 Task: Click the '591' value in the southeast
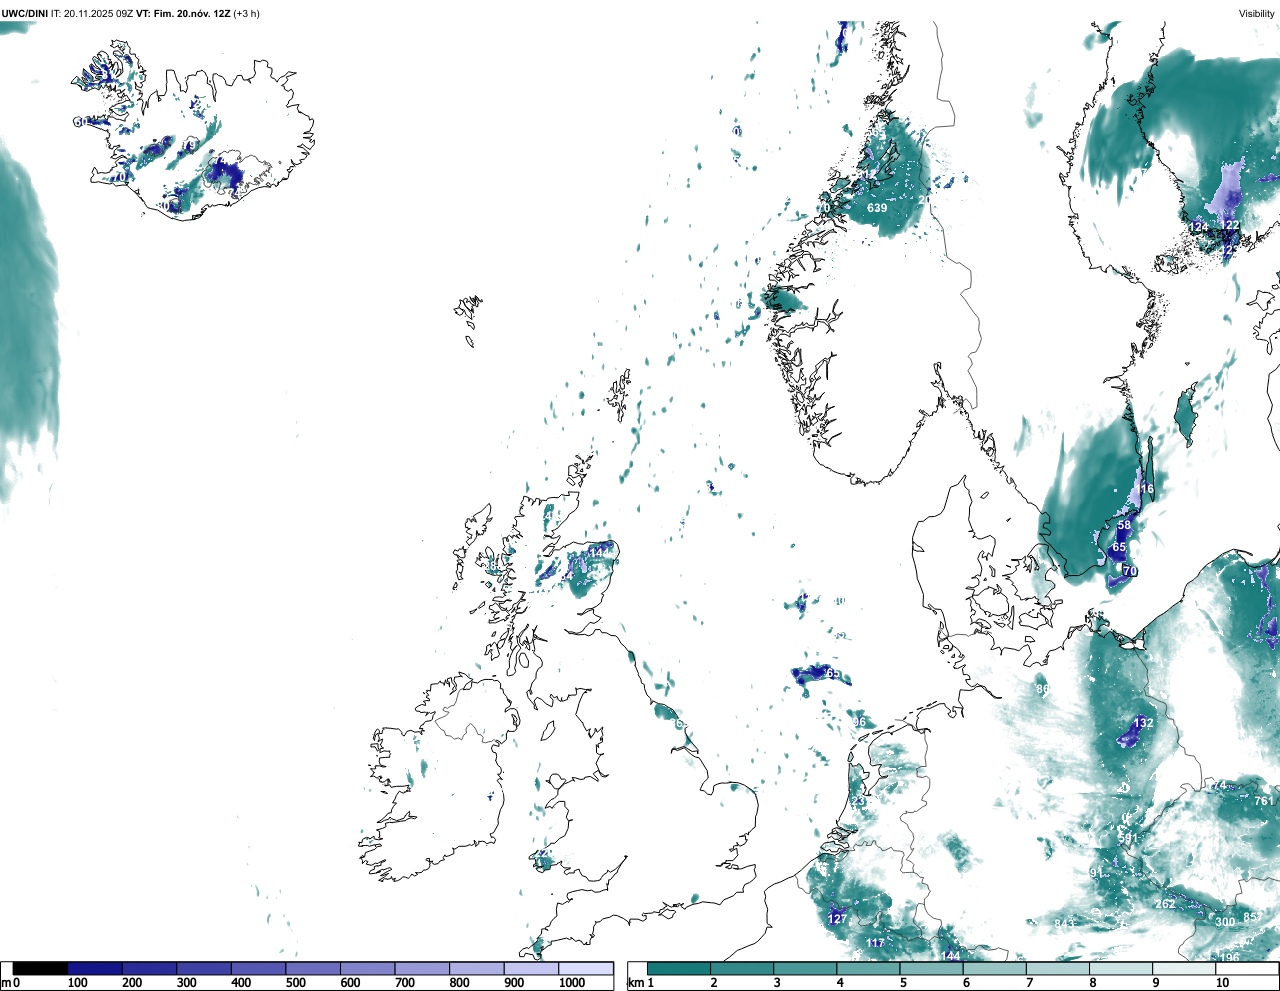coord(1129,839)
